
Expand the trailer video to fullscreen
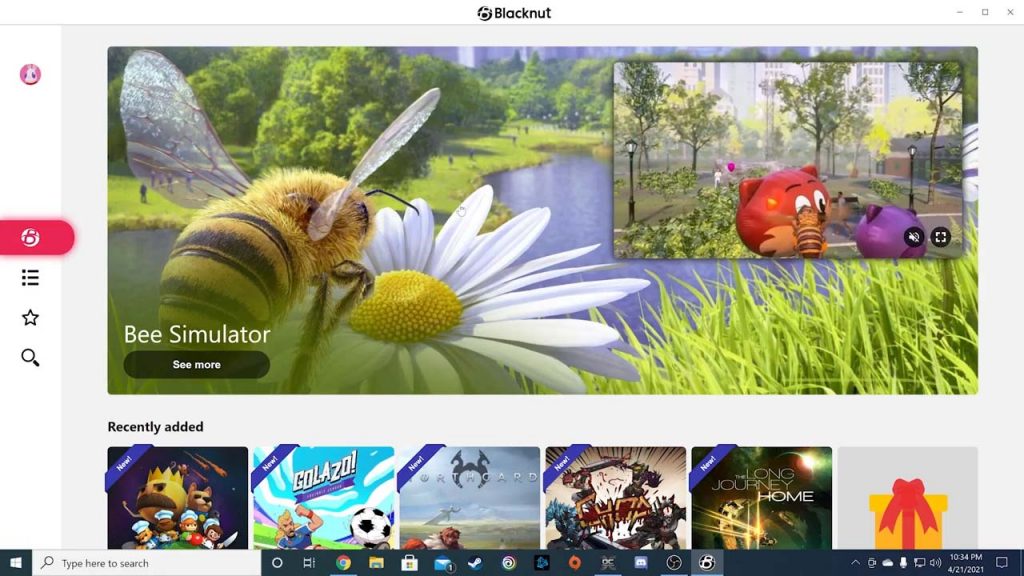[940, 237]
